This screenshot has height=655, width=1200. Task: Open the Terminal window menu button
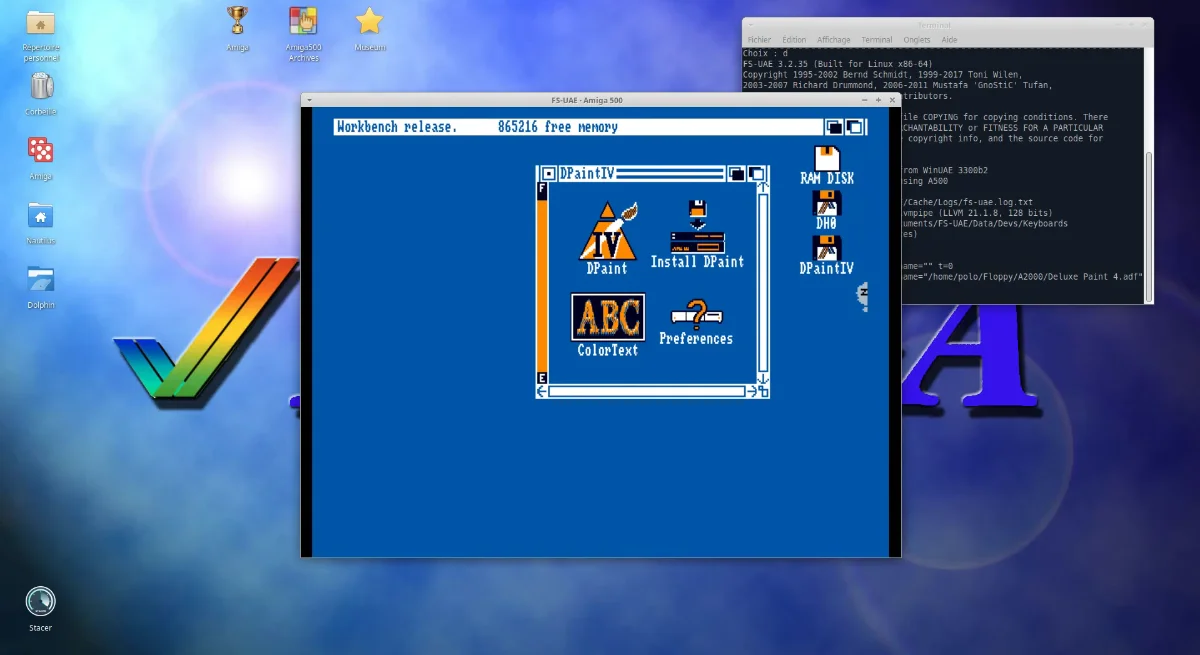tap(752, 25)
